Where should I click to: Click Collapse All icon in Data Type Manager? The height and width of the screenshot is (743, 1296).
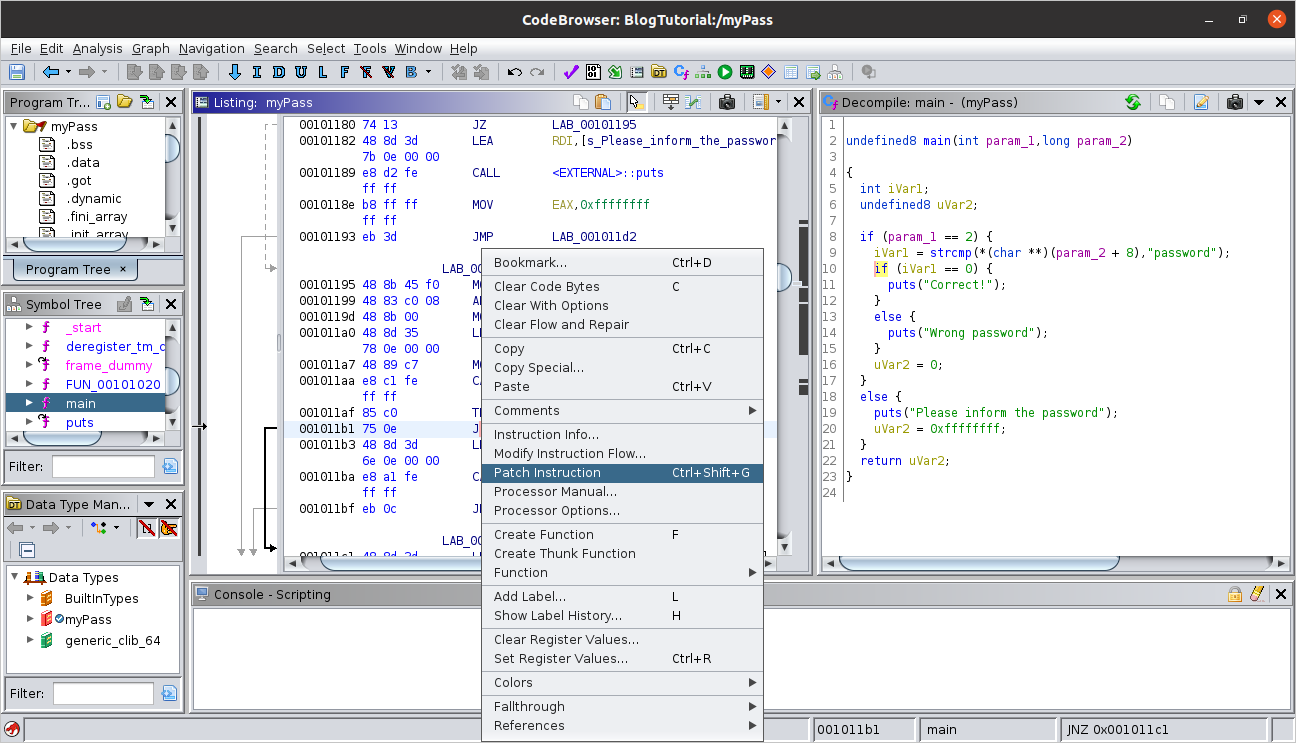(27, 550)
